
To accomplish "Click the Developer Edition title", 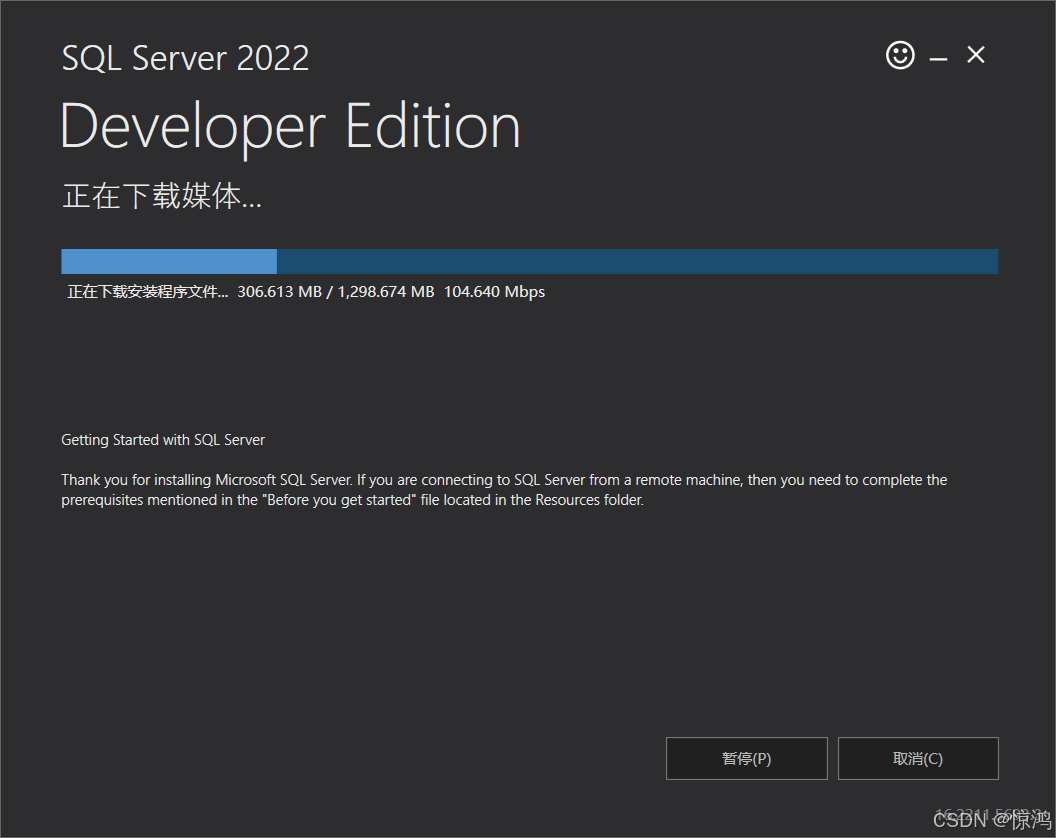I will [x=289, y=125].
